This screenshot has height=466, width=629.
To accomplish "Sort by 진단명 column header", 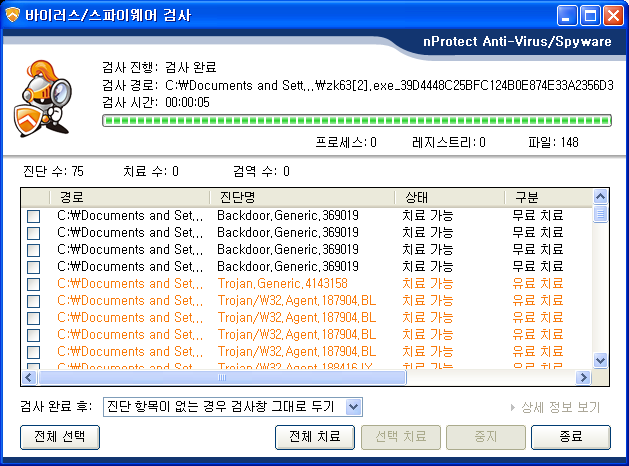I will pos(302,197).
